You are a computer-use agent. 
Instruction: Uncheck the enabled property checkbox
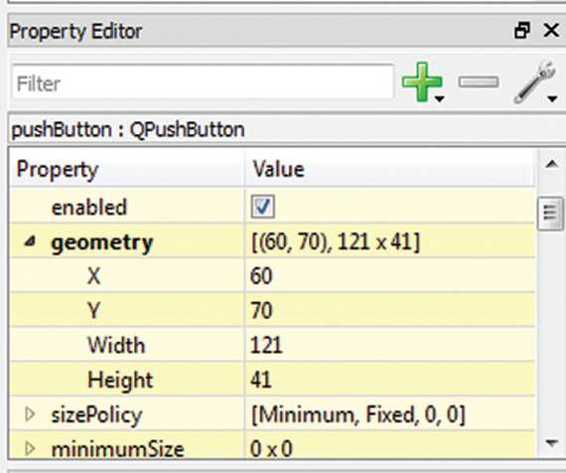pyautogui.click(x=262, y=207)
